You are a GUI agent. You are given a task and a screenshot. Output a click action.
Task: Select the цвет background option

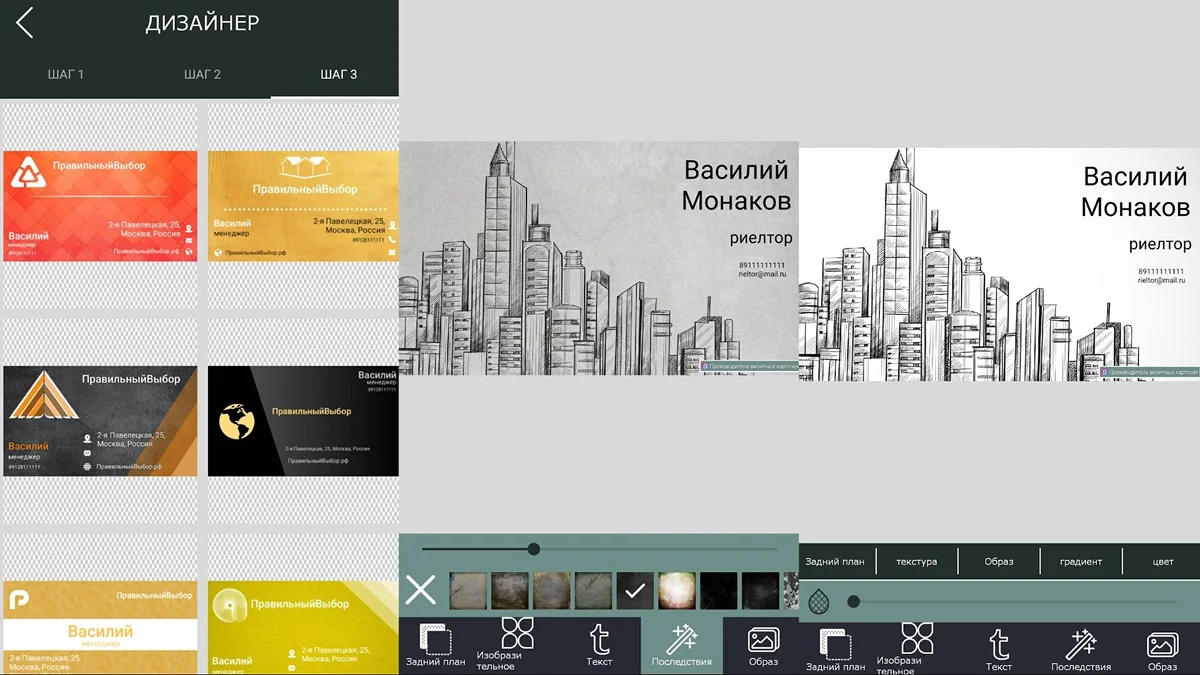1163,562
